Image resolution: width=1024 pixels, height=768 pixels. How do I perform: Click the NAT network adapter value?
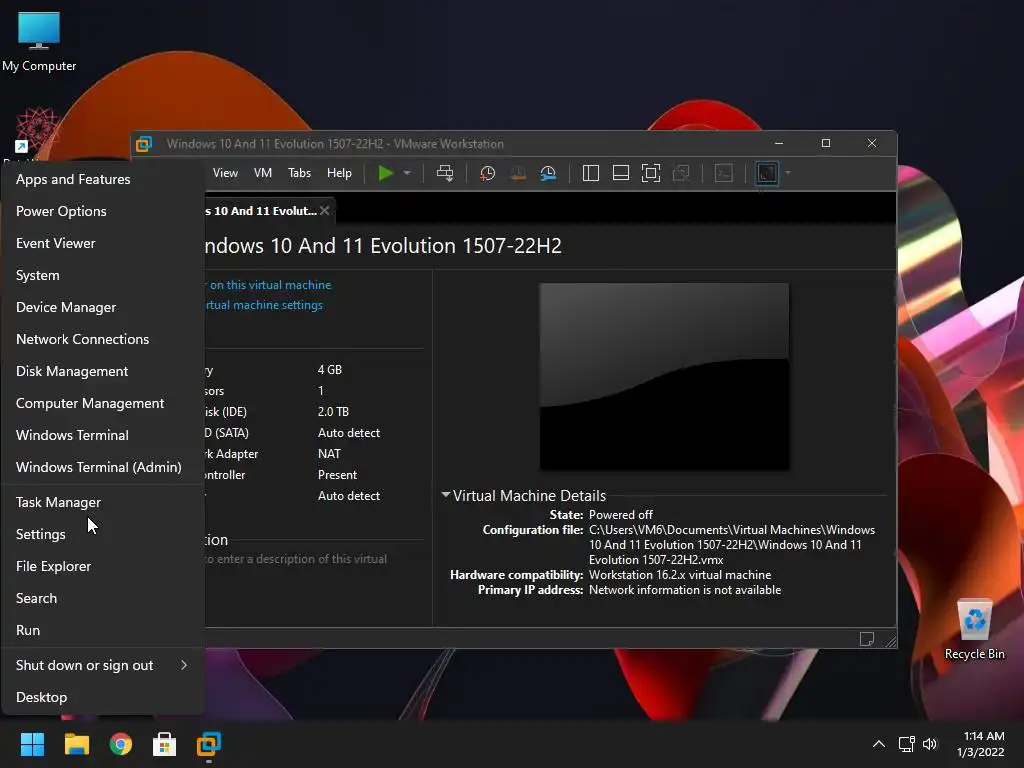pyautogui.click(x=329, y=453)
